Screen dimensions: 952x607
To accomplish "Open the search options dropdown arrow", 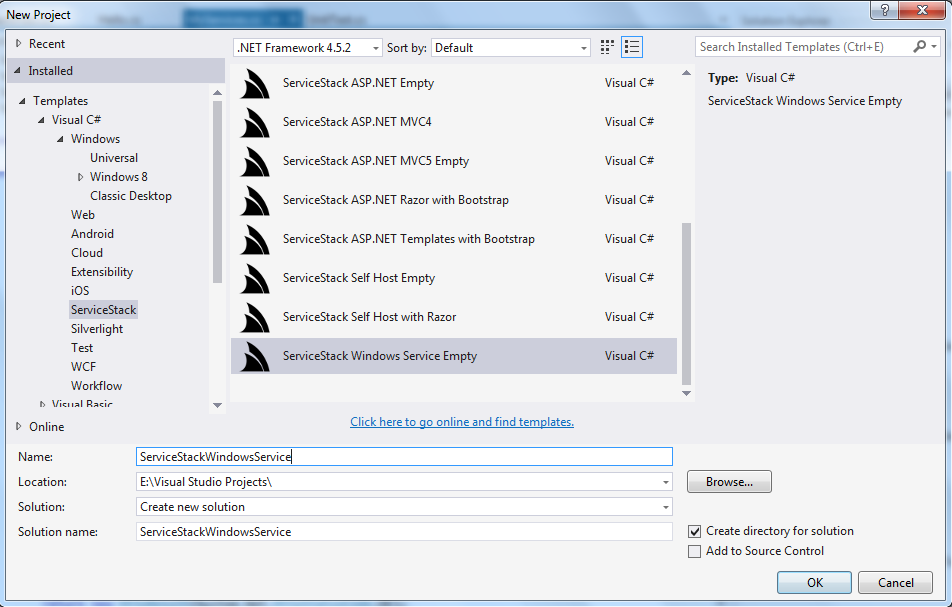I will 934,47.
